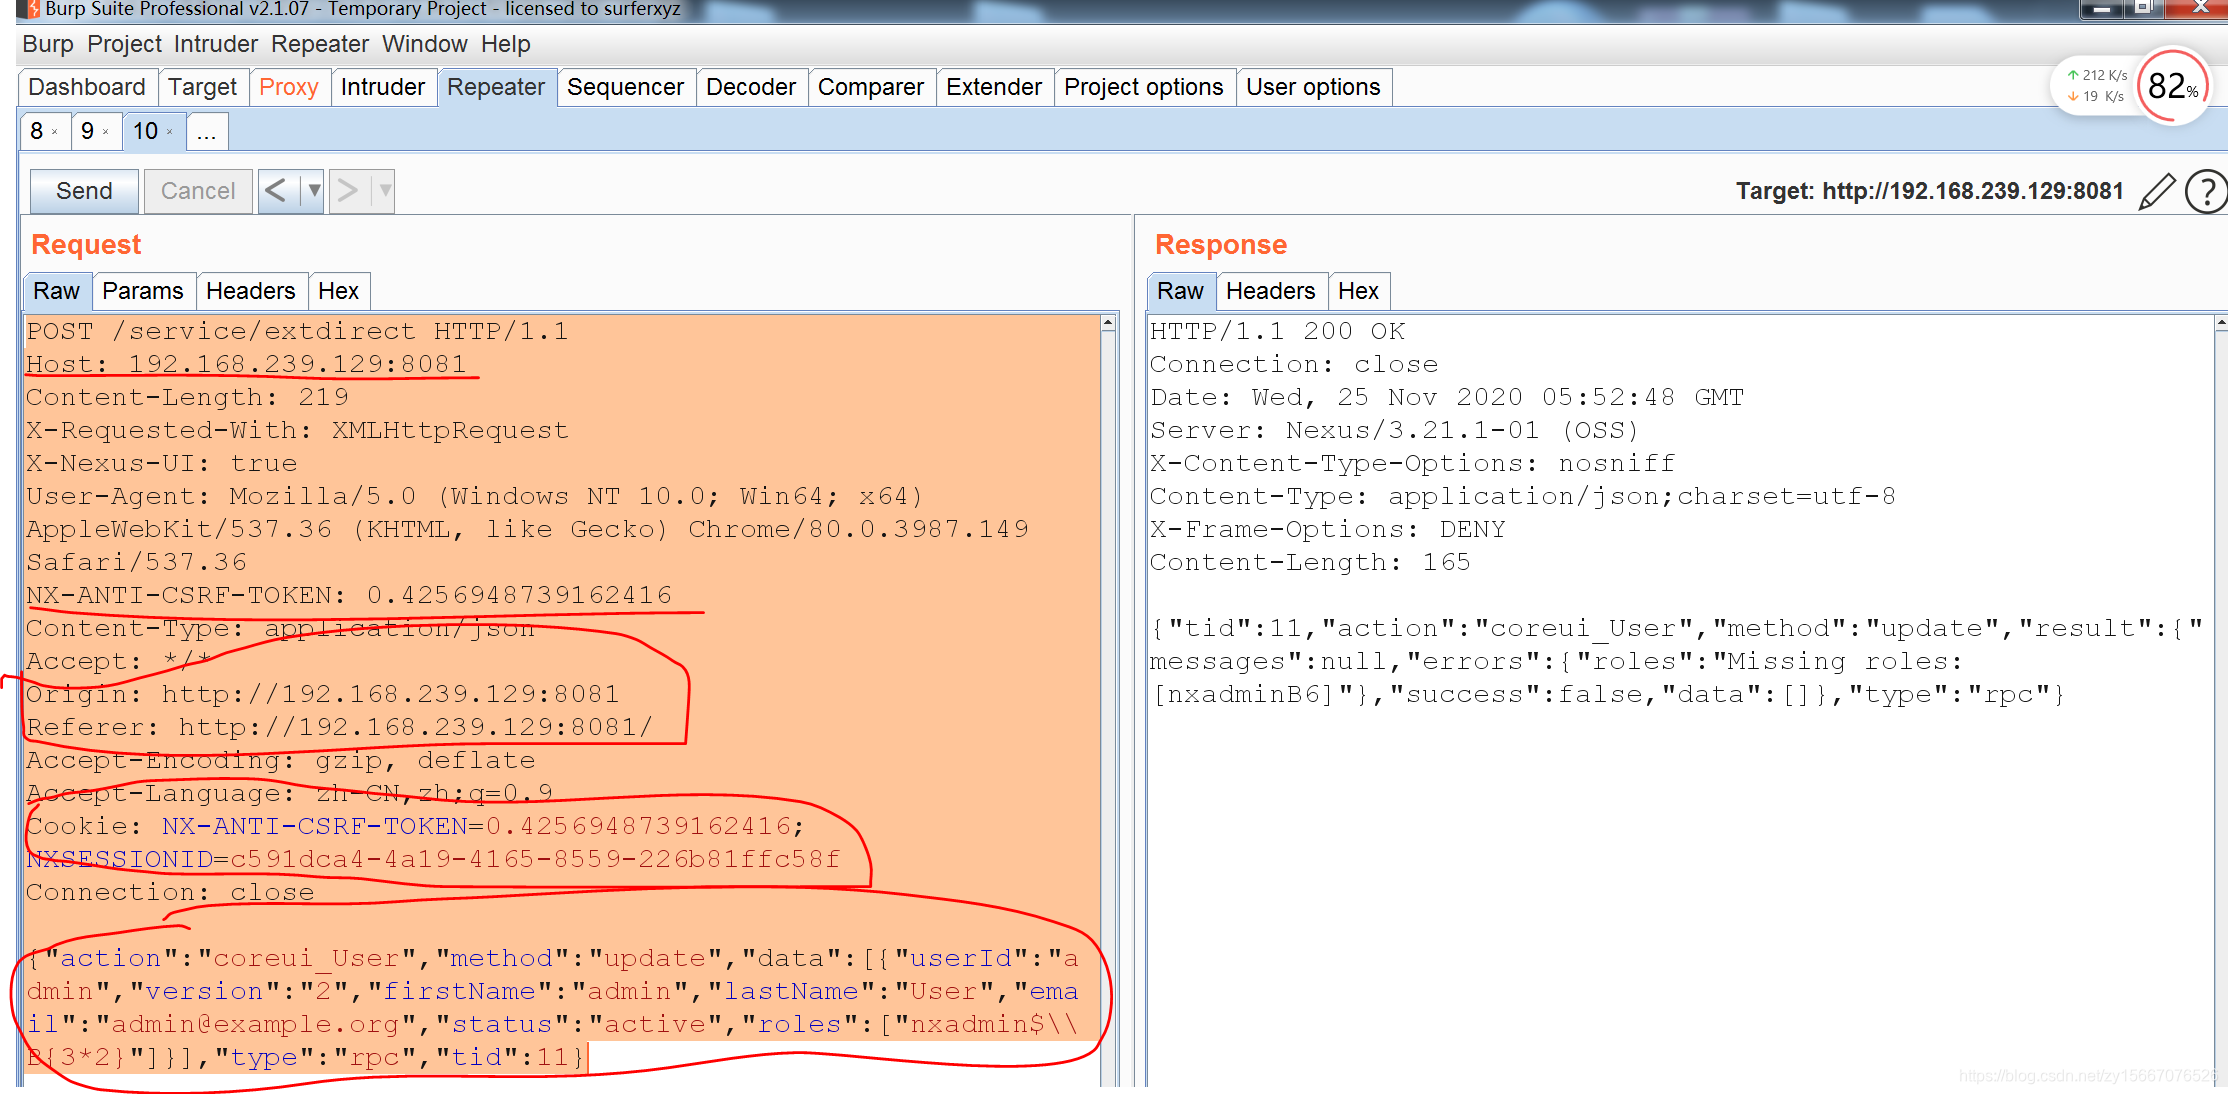Open the Project menu

(124, 44)
